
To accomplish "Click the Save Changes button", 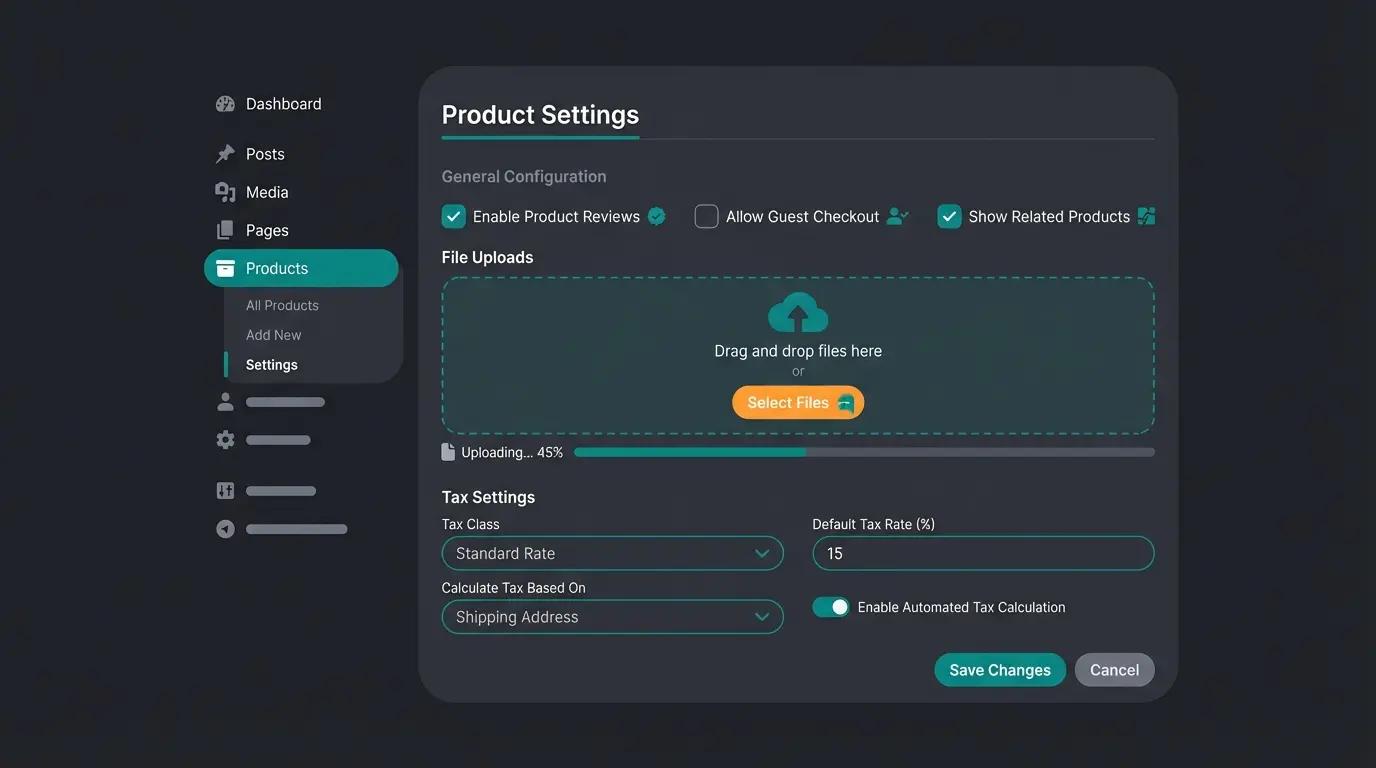I will tap(1000, 669).
